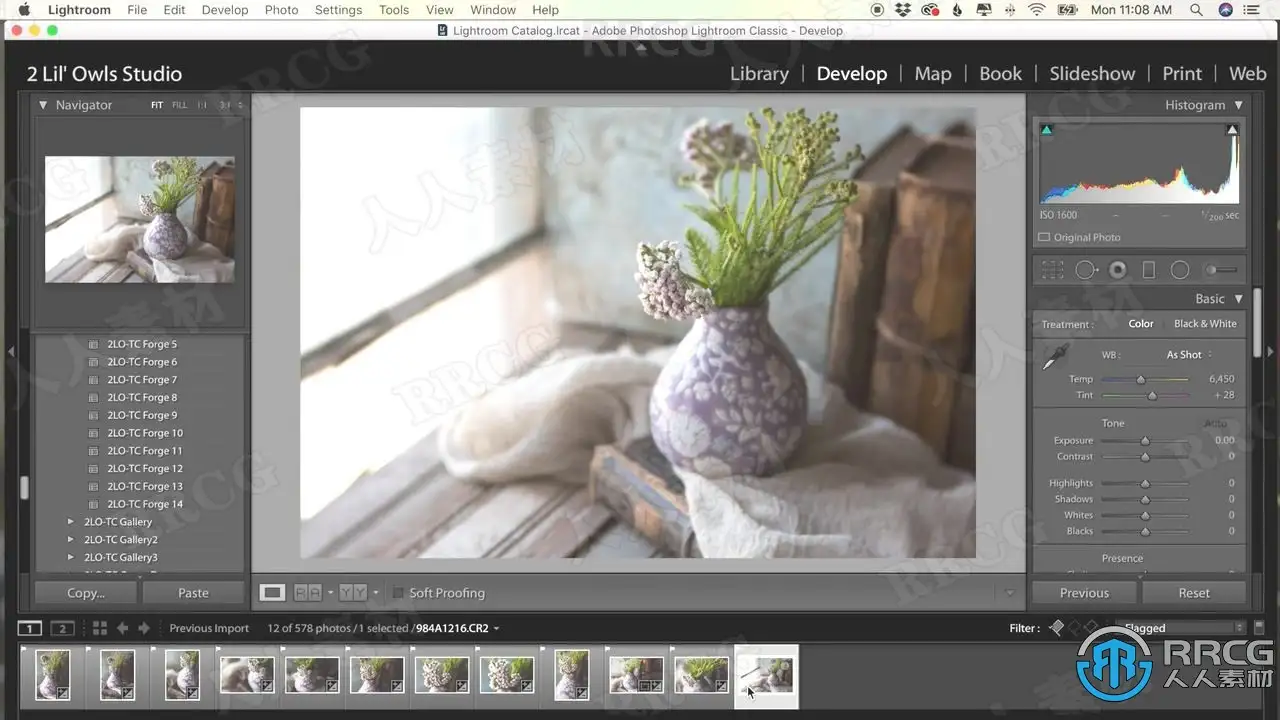Select the Crop Overlay tool
The image size is (1280, 720).
pyautogui.click(x=1052, y=270)
